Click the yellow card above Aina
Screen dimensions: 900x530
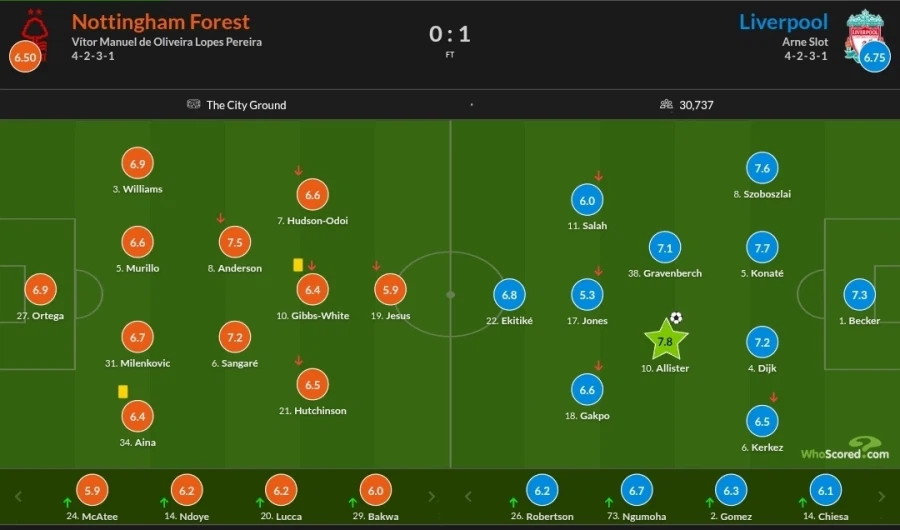[x=123, y=392]
